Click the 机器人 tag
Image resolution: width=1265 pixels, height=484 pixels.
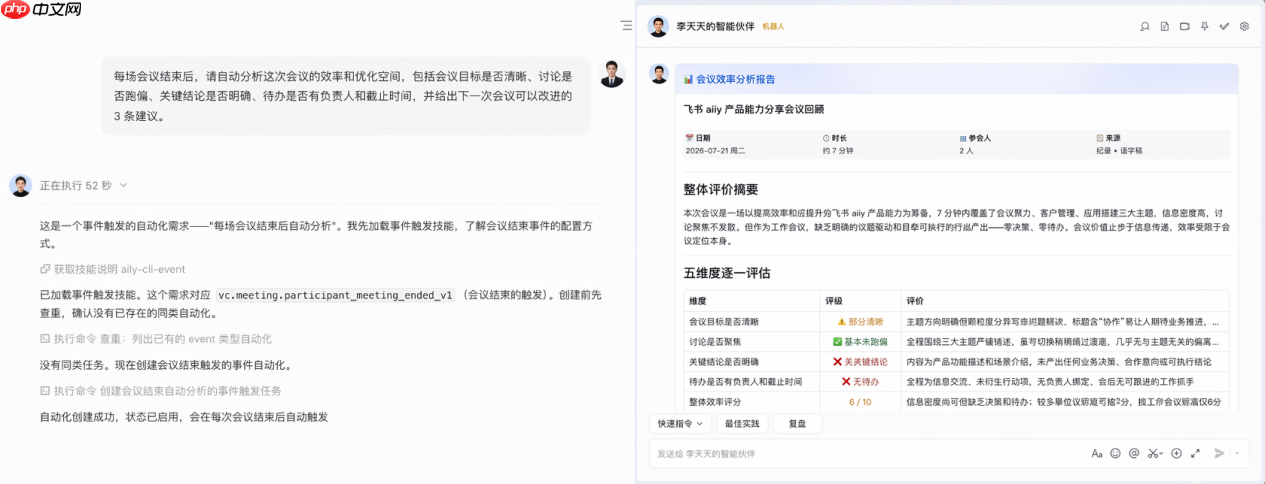pyautogui.click(x=773, y=26)
